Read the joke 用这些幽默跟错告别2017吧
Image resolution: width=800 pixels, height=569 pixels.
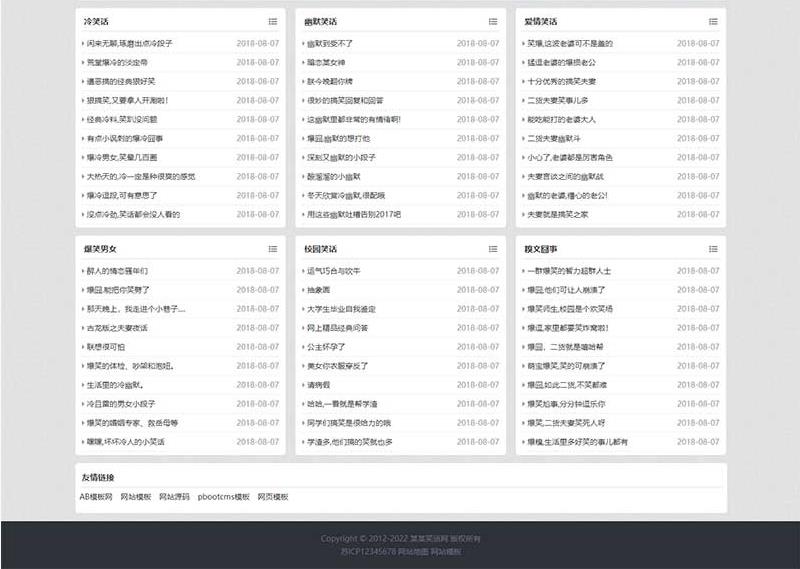click(x=353, y=214)
